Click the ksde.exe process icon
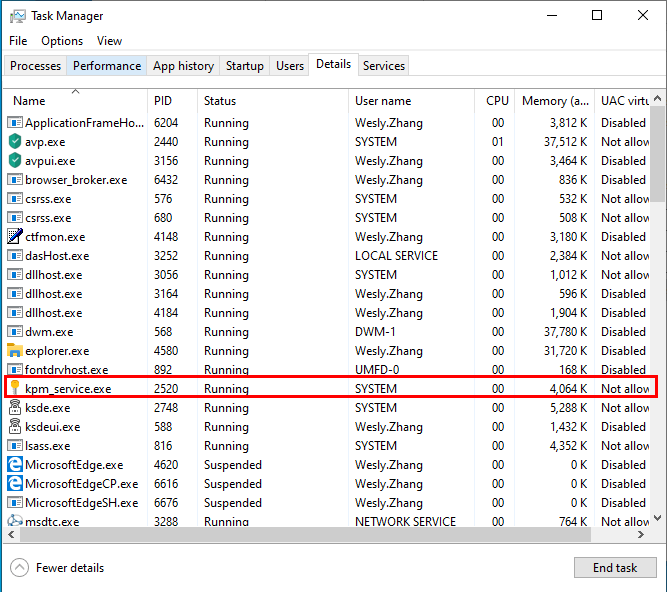The width and height of the screenshot is (667, 592). [x=15, y=408]
